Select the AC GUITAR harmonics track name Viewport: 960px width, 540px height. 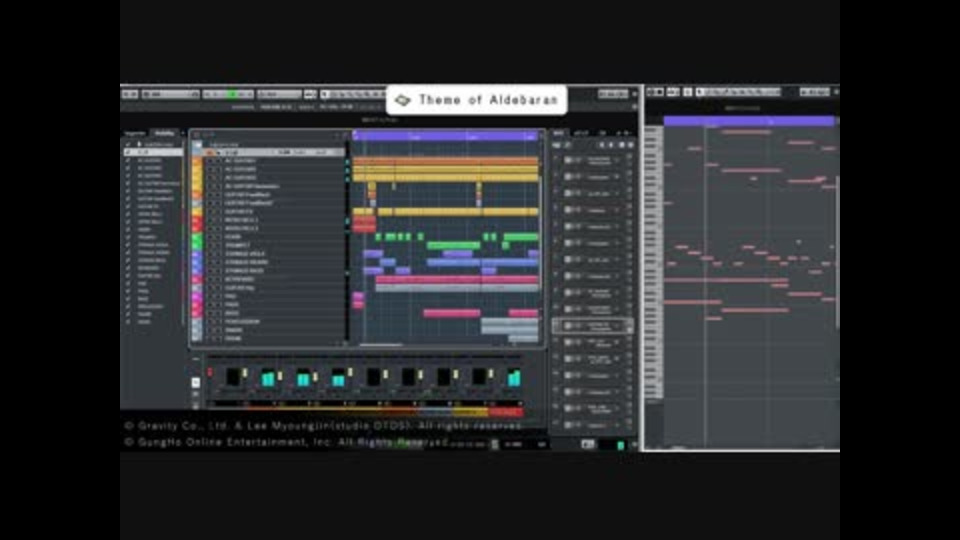(252, 186)
